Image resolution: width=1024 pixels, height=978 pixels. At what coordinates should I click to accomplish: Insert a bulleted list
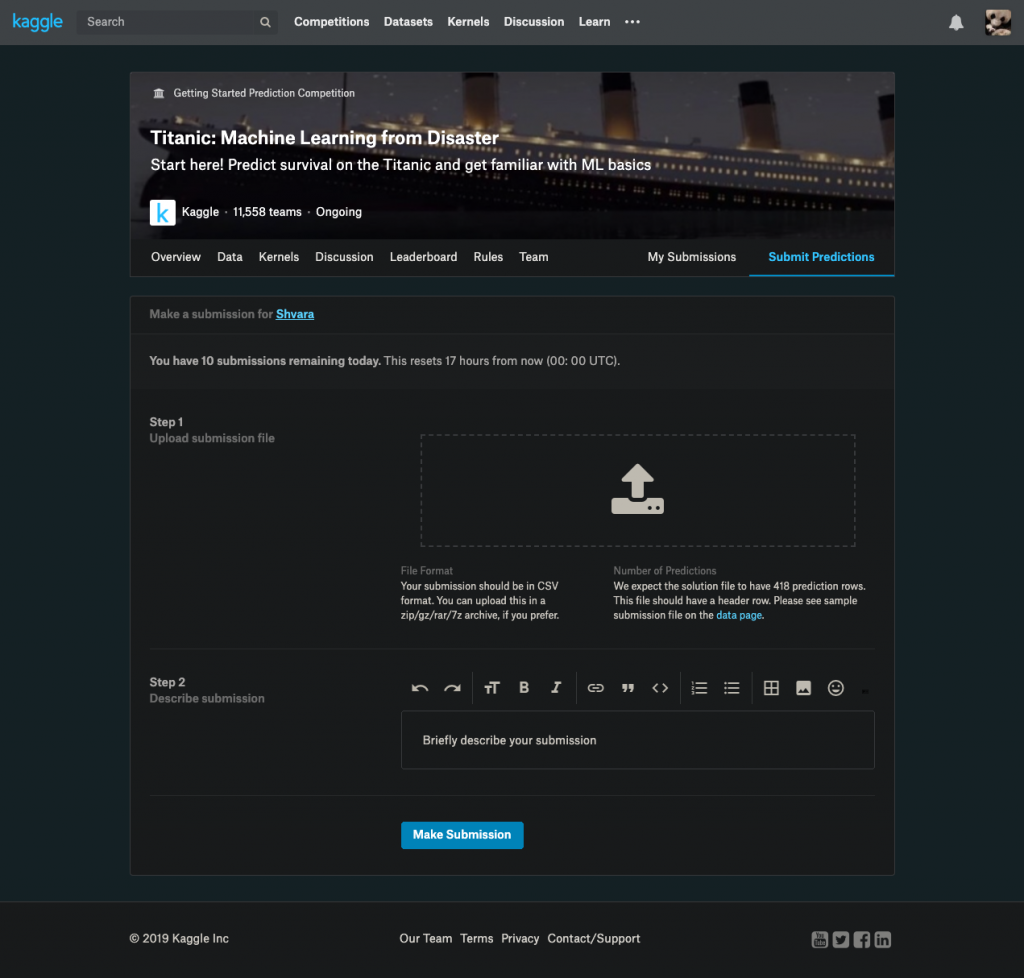pyautogui.click(x=731, y=688)
